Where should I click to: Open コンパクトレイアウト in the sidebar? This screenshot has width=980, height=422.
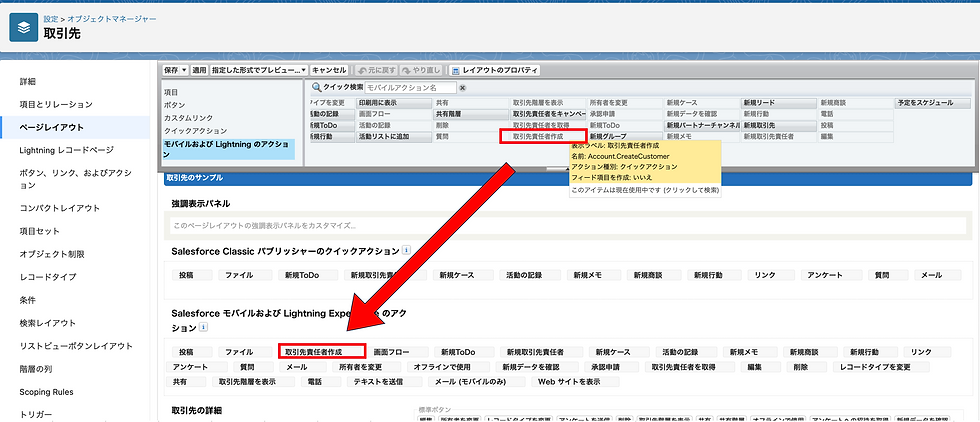pyautogui.click(x=59, y=208)
